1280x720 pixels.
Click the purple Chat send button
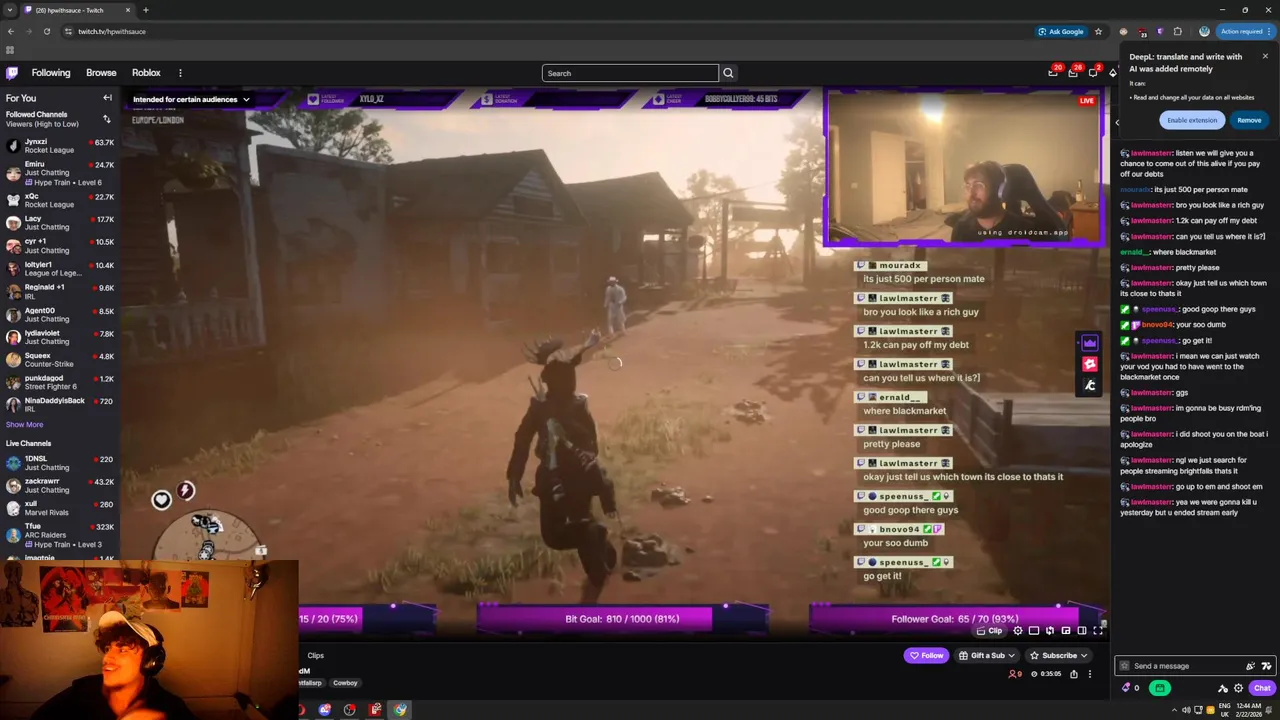1262,688
